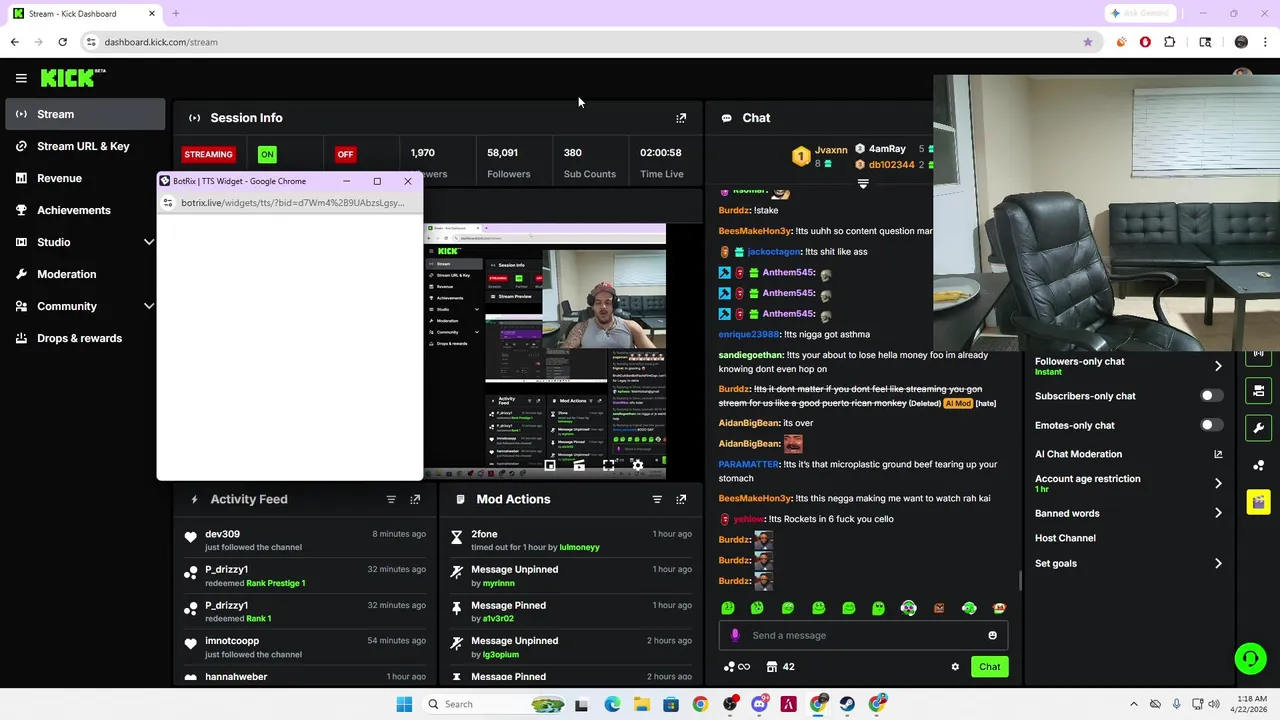Expand Set goals option

tap(1218, 563)
